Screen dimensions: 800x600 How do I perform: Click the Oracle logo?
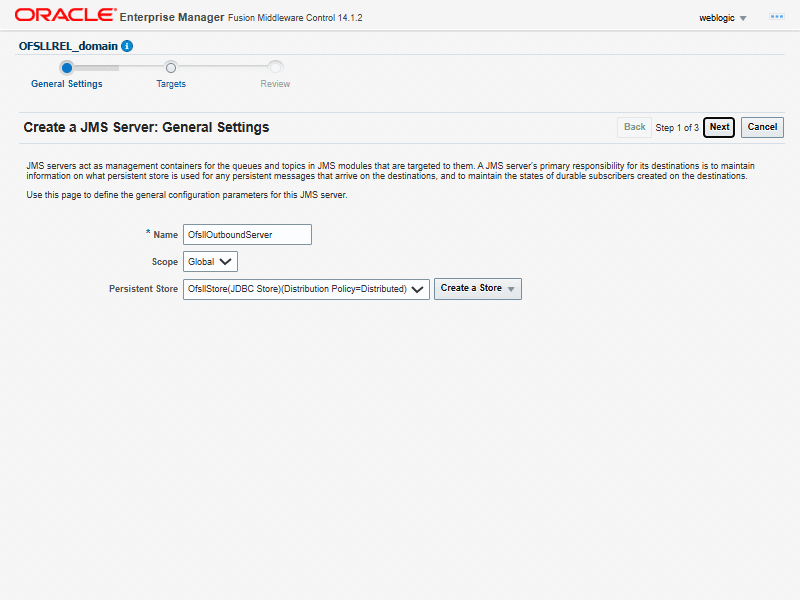[65, 15]
